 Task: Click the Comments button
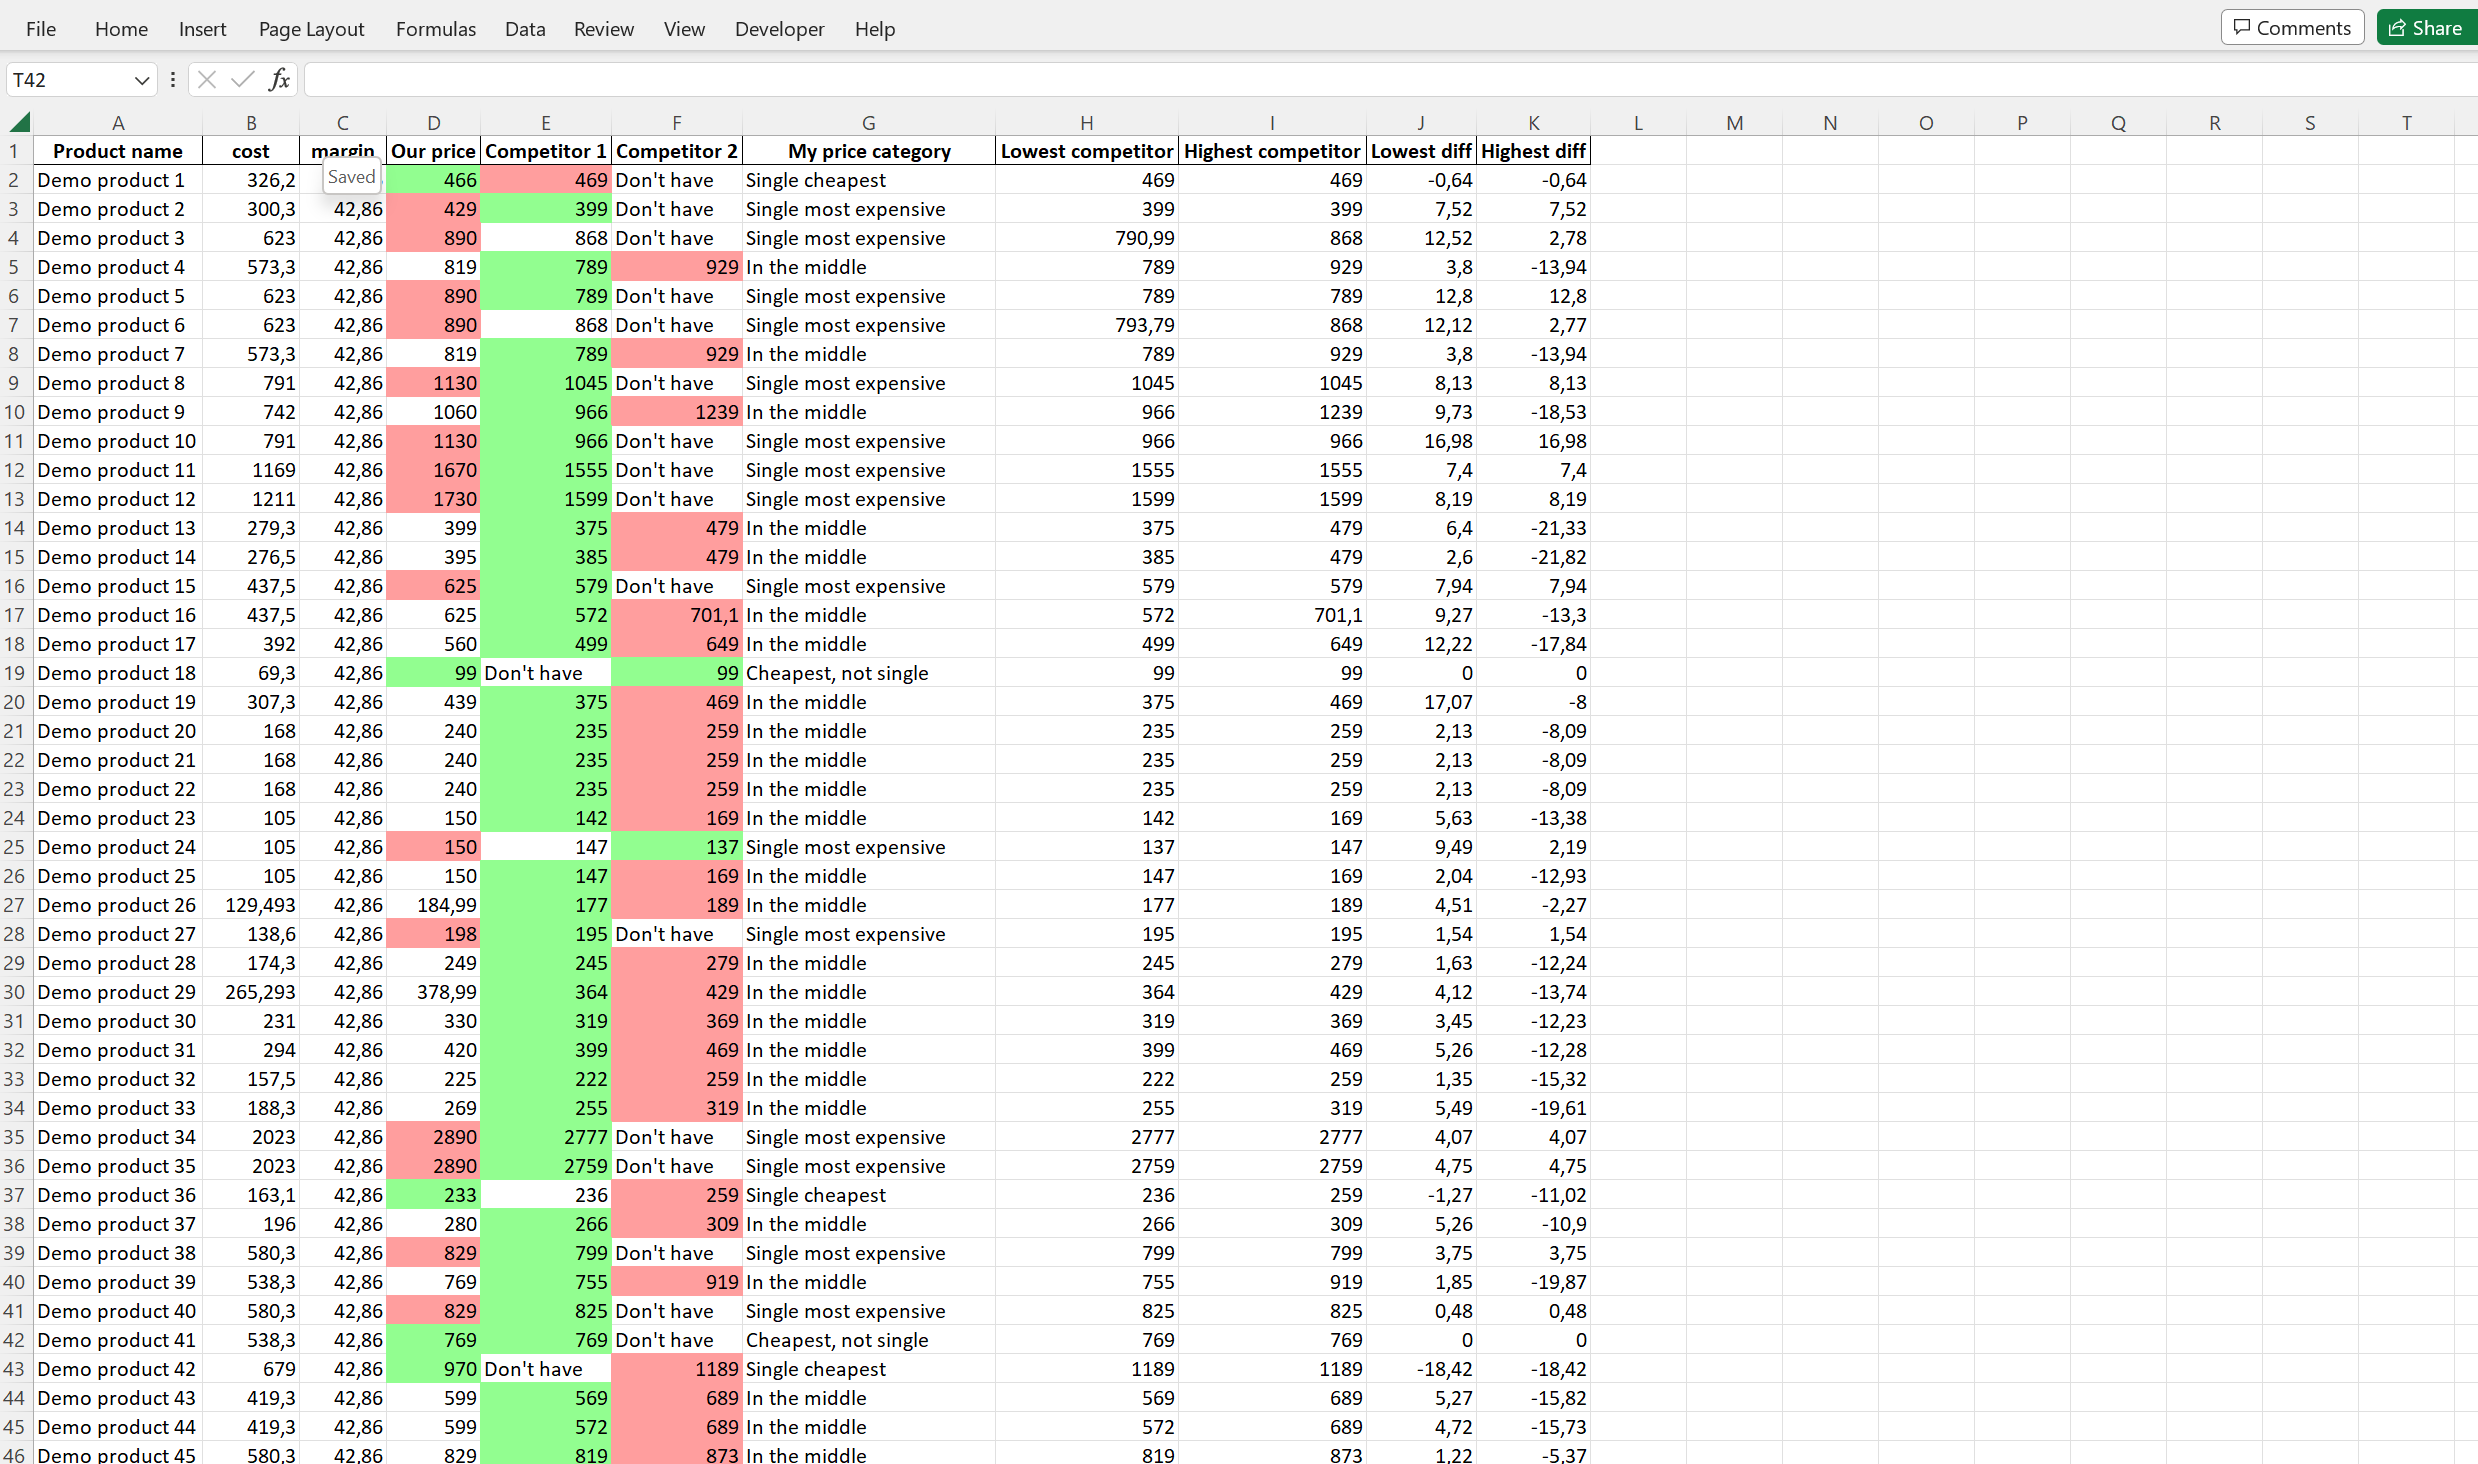(2292, 28)
